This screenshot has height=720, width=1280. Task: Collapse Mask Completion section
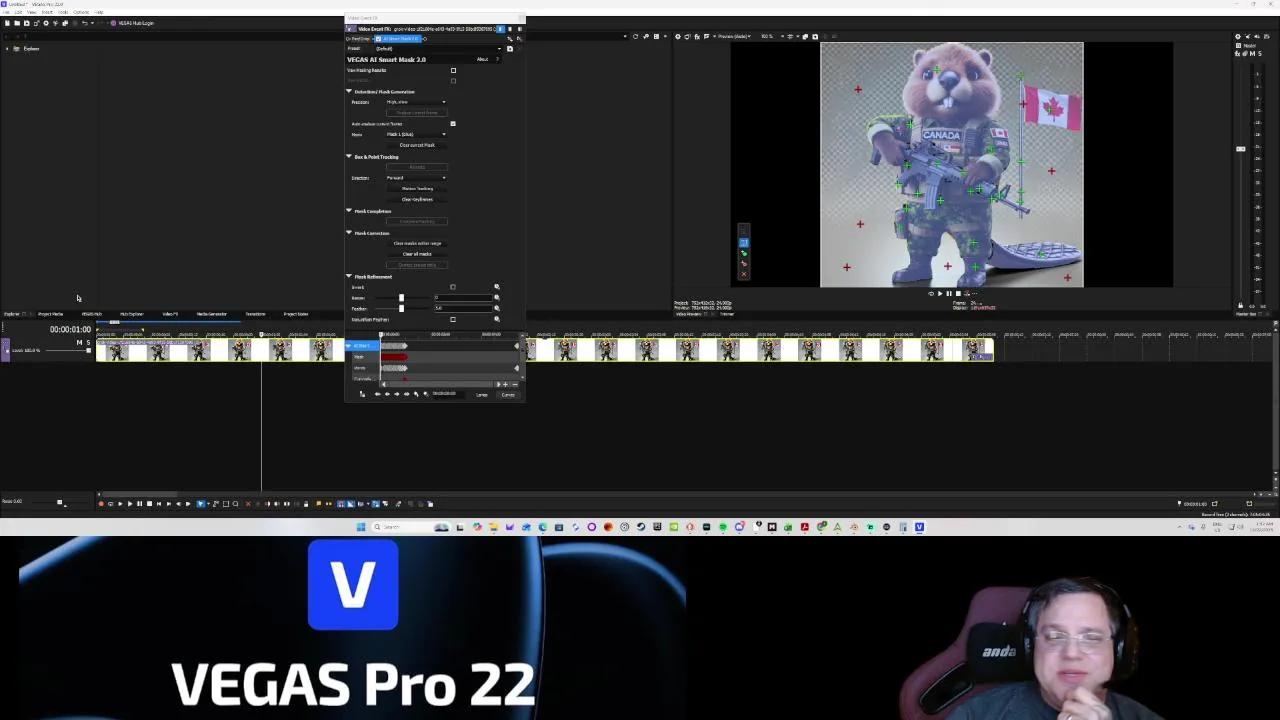(x=349, y=211)
